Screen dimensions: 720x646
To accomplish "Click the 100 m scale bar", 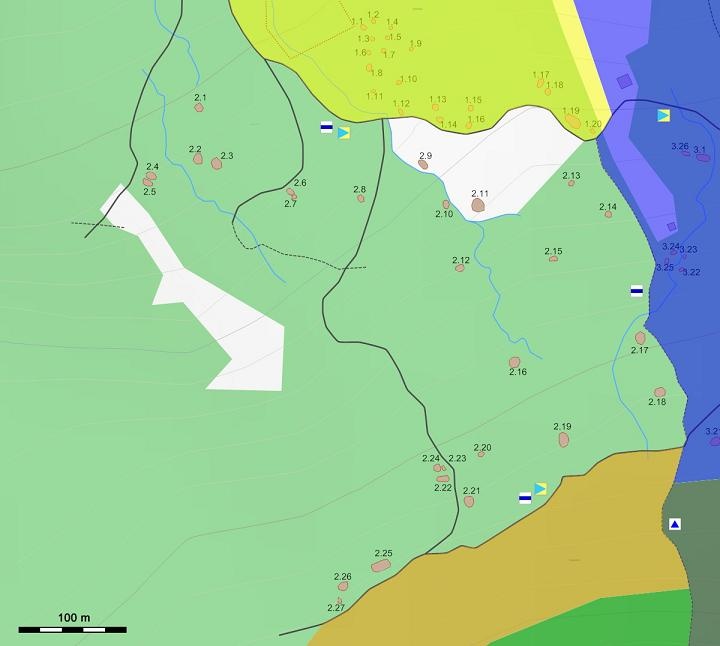I will click(72, 629).
